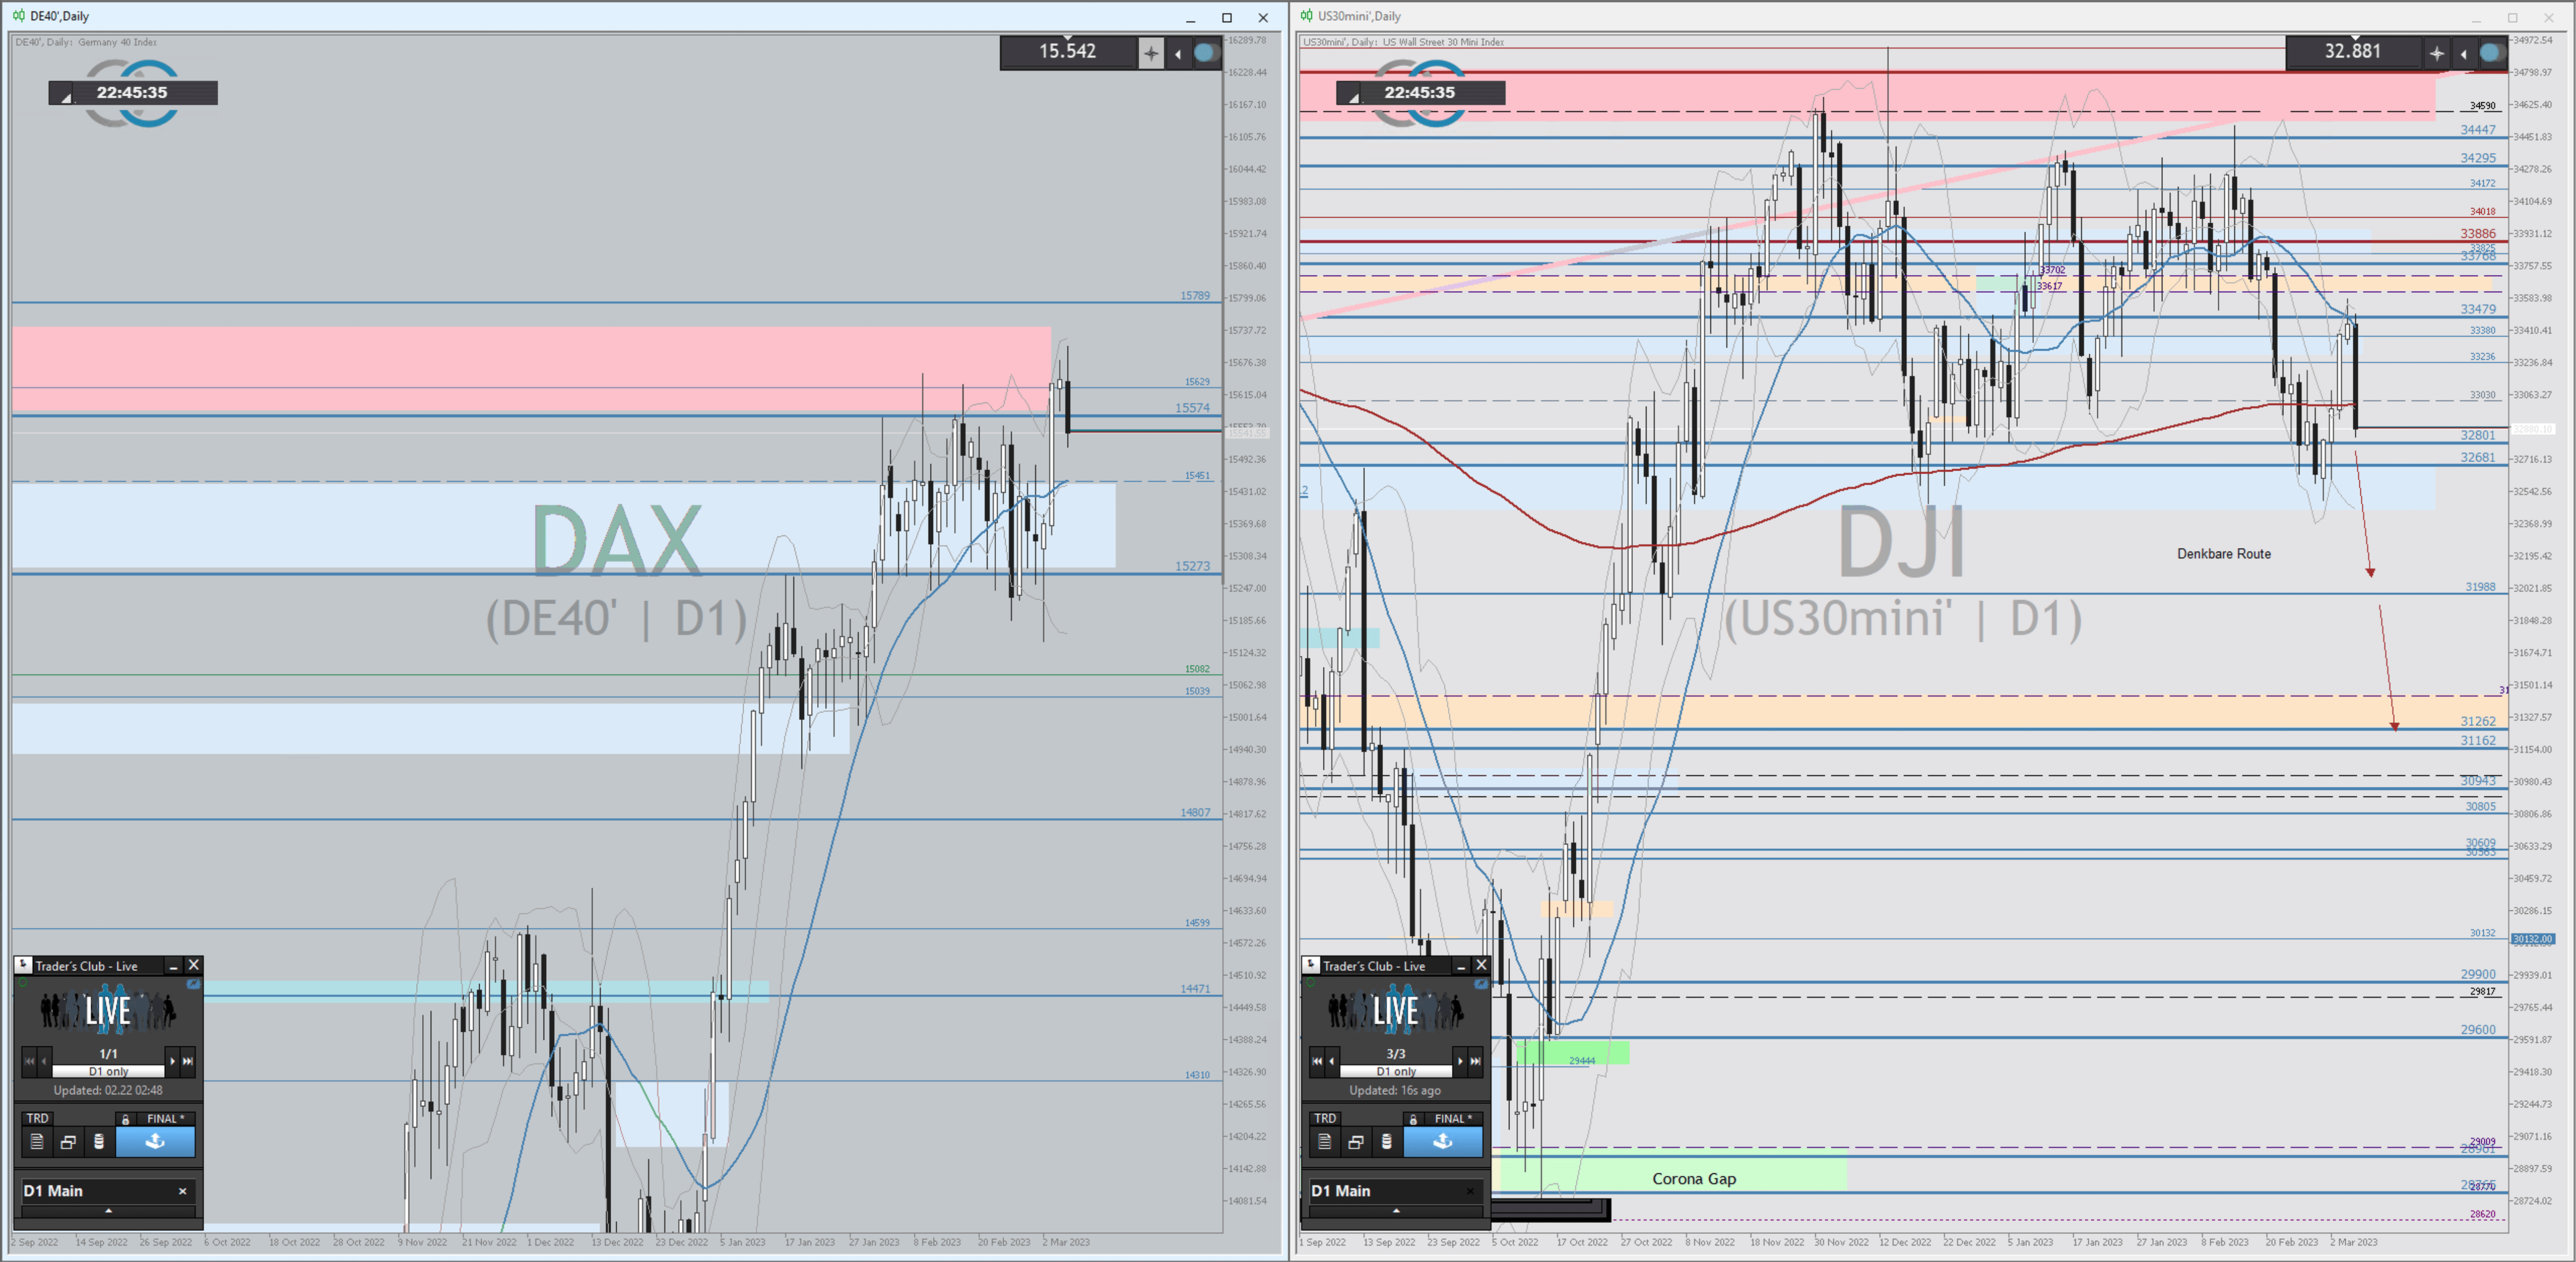Viewport: 2576px width, 1262px height.
Task: Maximize the DE40',Daily chart window
Action: click(1227, 17)
